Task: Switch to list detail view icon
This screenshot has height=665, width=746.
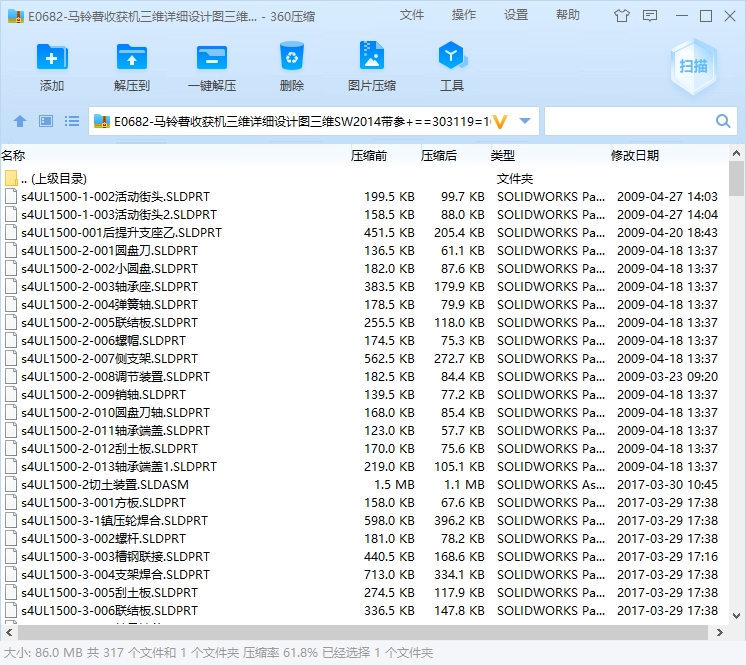Action: pos(72,121)
